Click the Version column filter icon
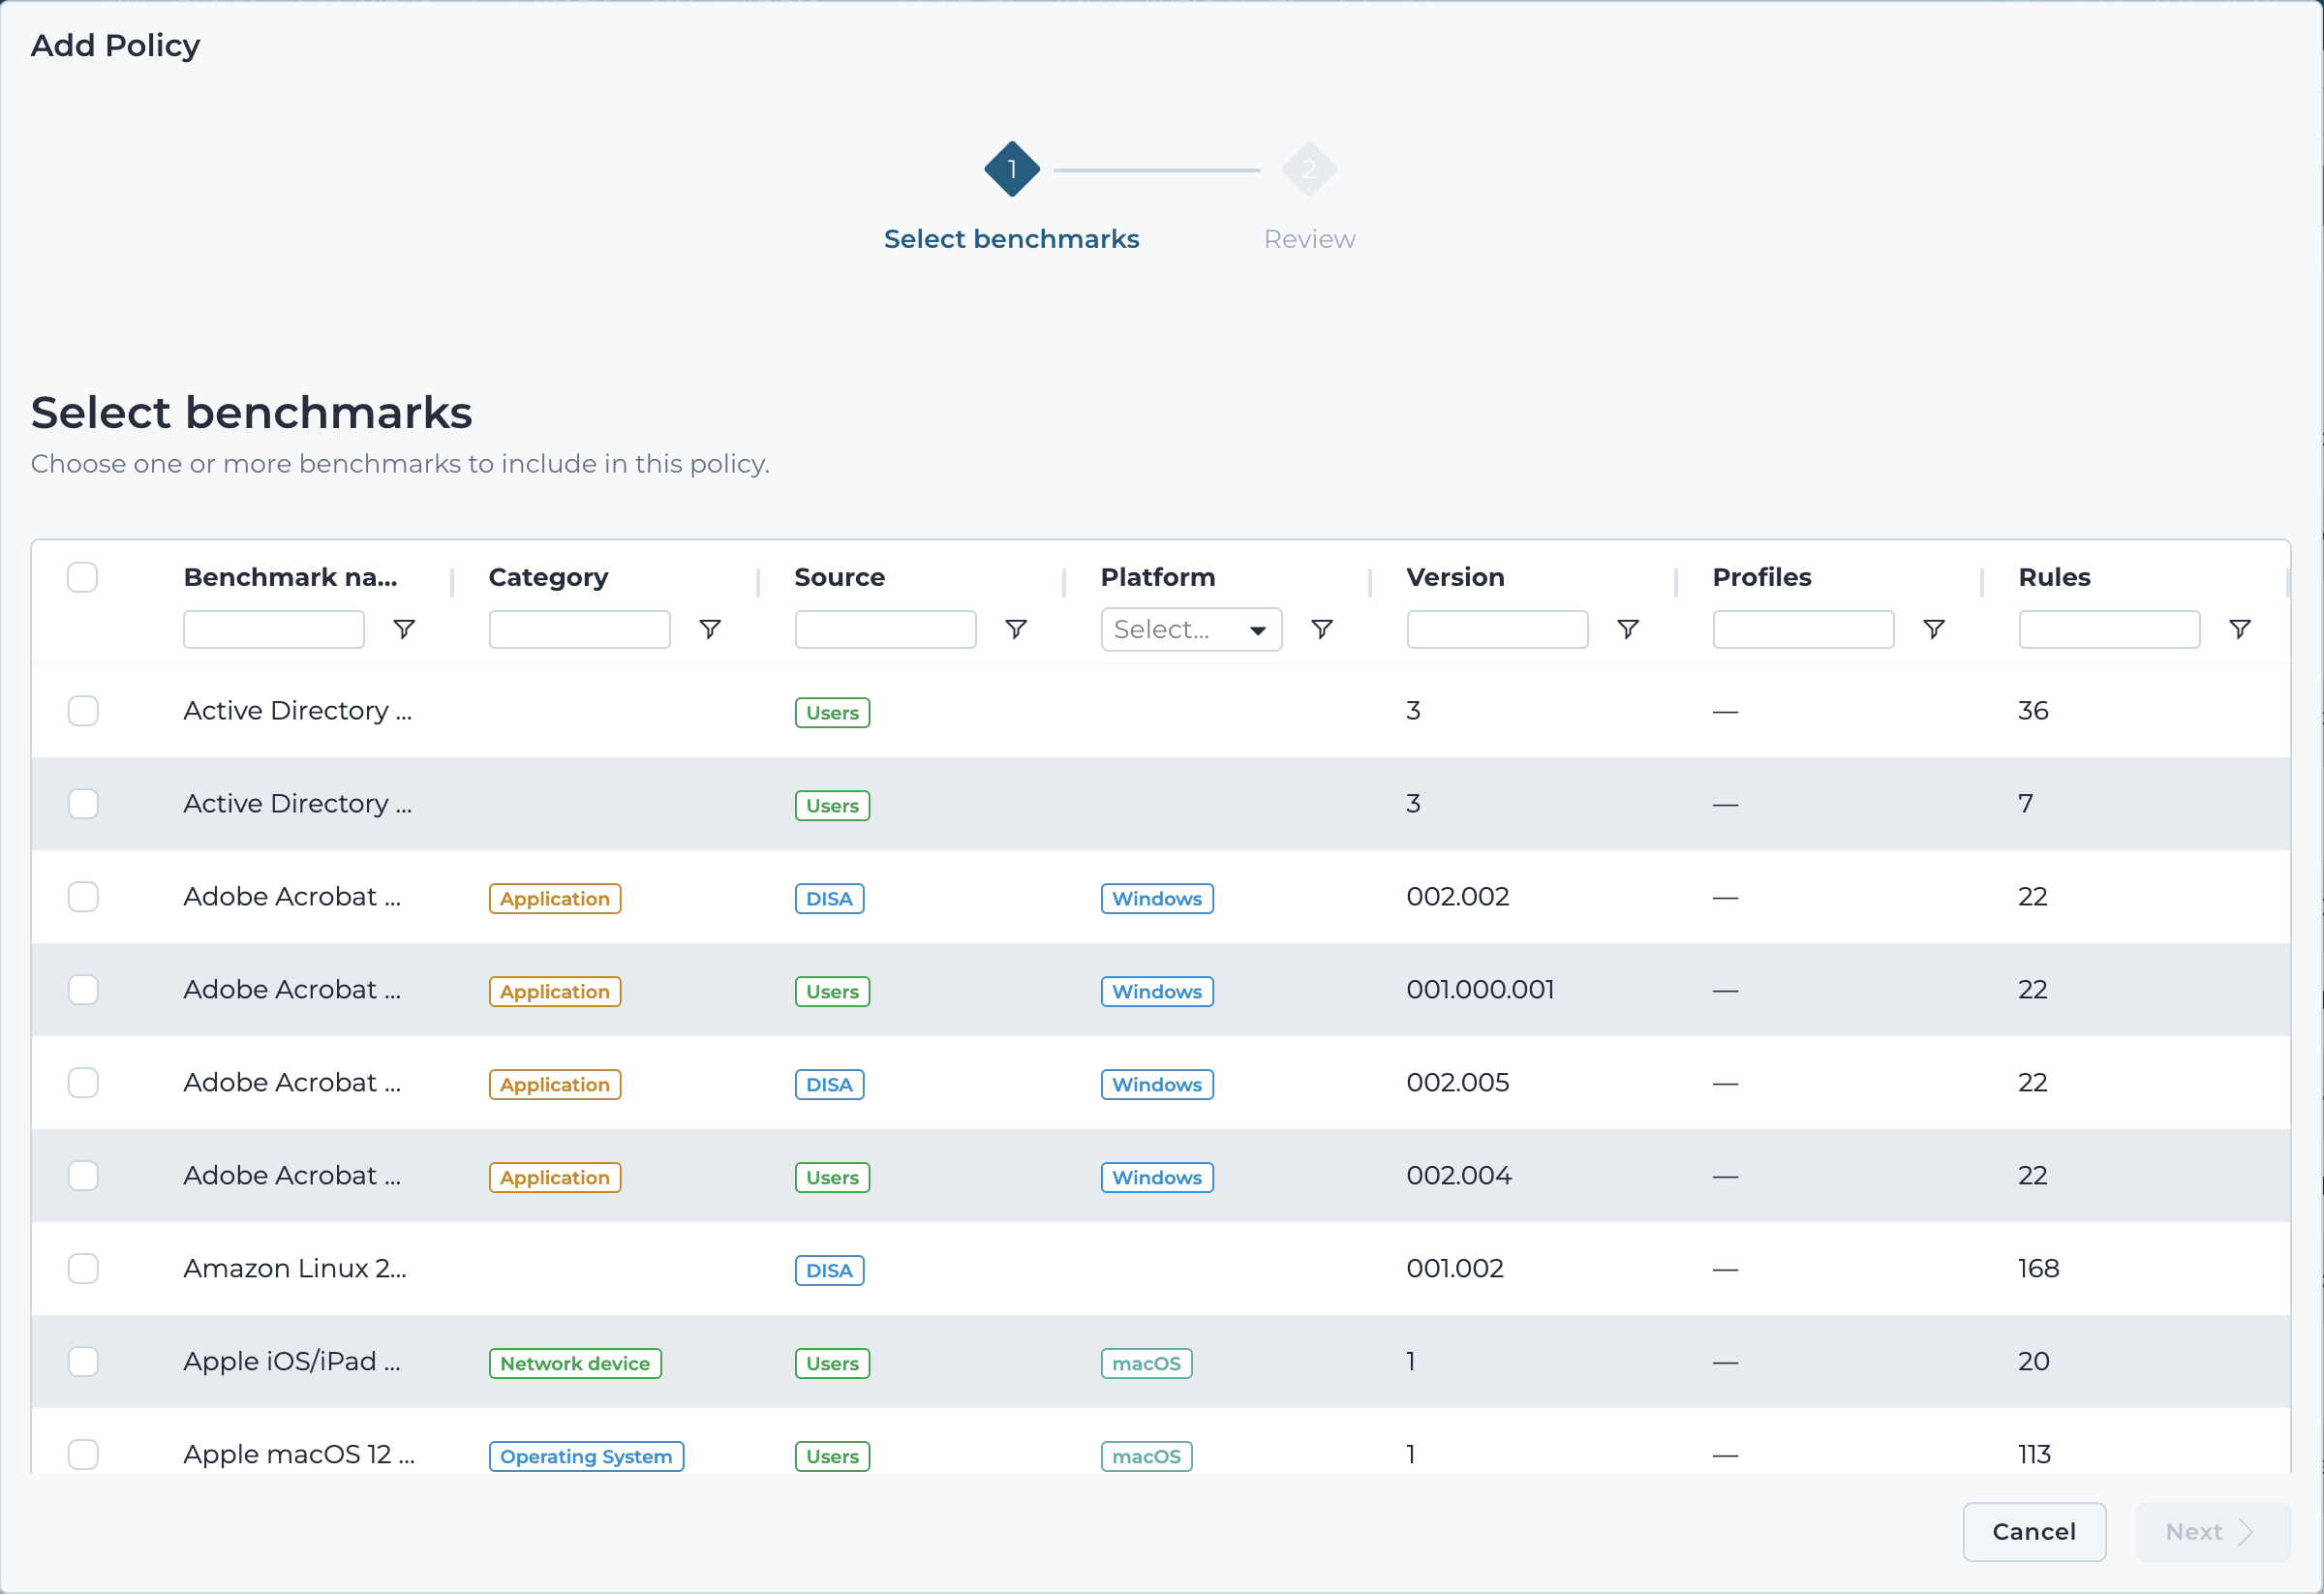 (x=1628, y=629)
